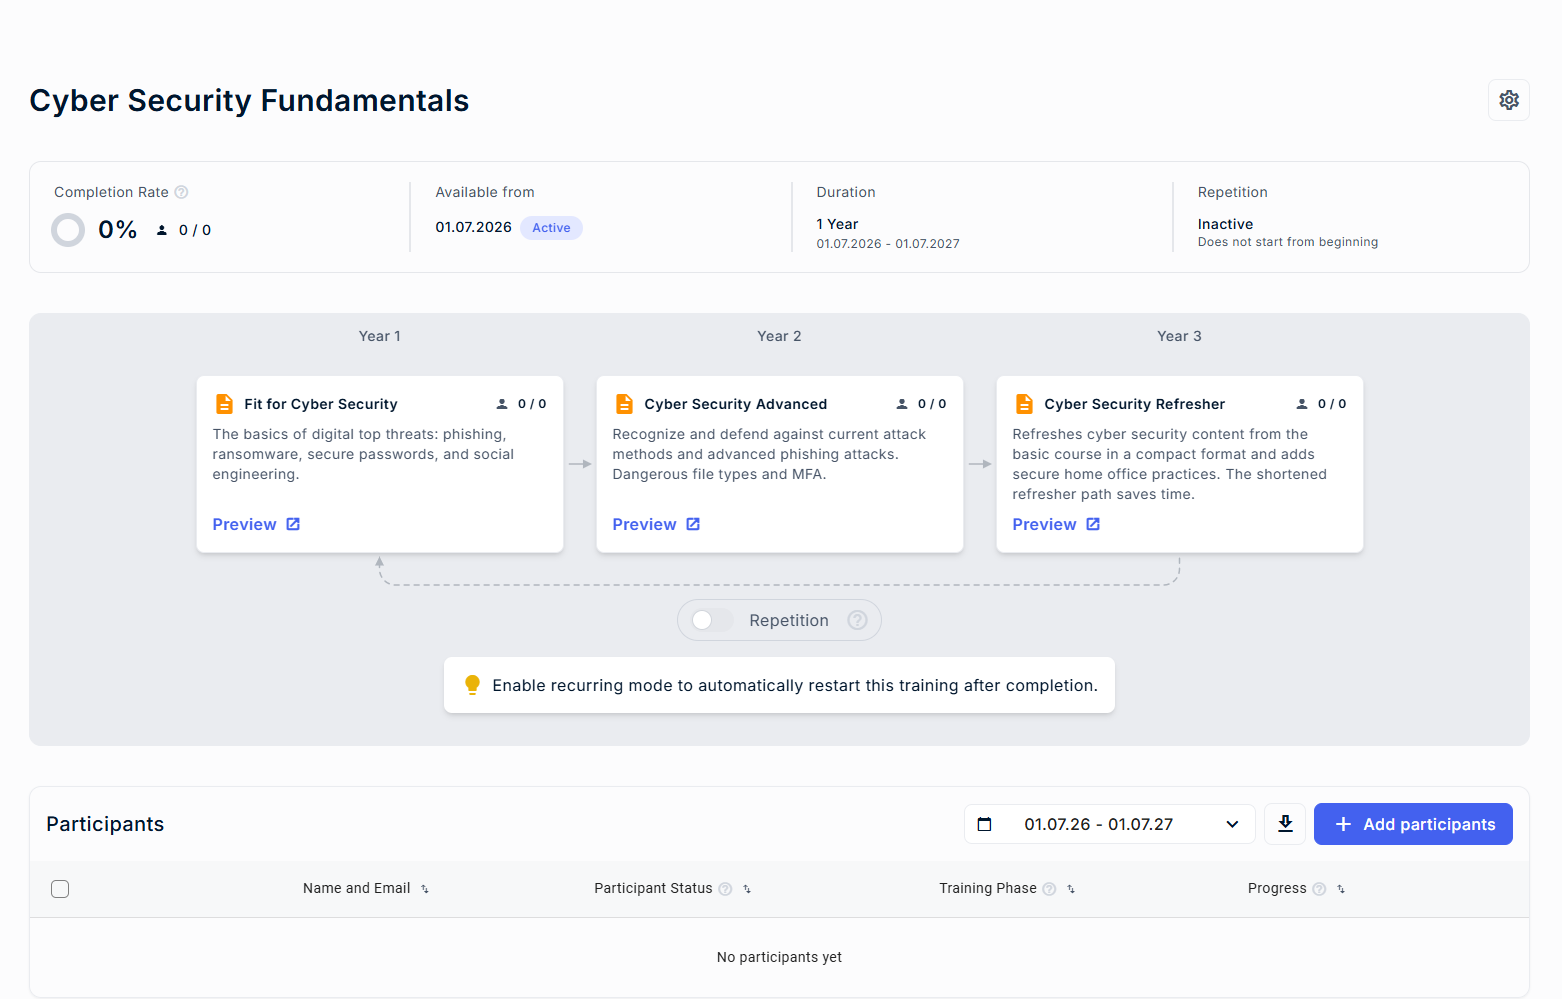
Task: Click the '01.07.2026' available from date
Action: click(x=473, y=227)
